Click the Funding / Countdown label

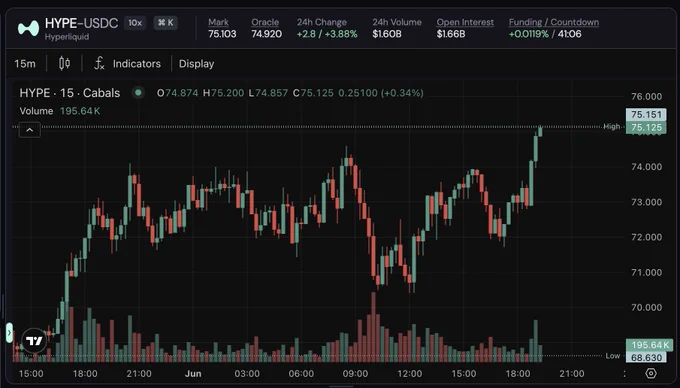[x=554, y=22]
